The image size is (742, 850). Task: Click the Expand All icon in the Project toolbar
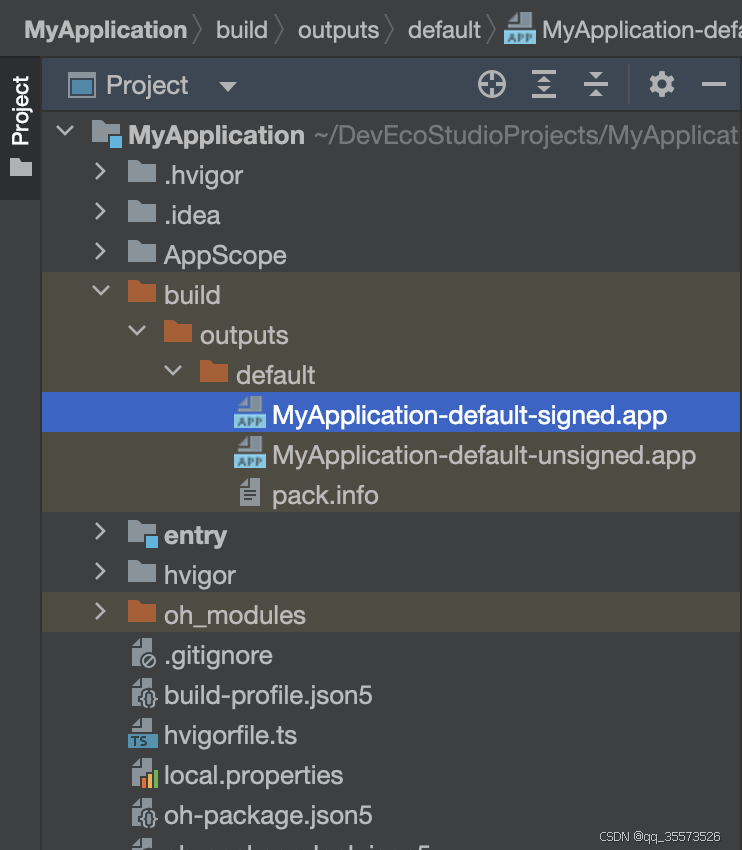click(544, 85)
